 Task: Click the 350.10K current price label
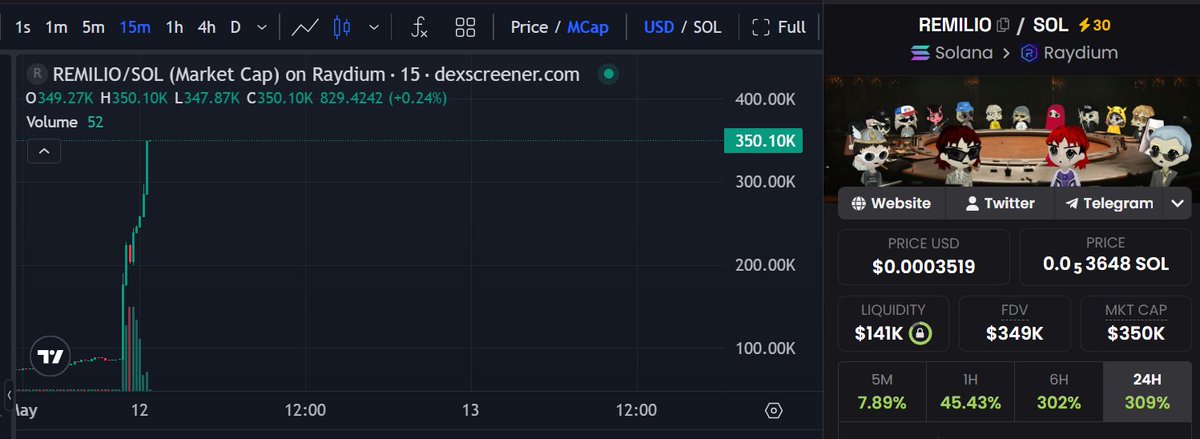pos(765,141)
